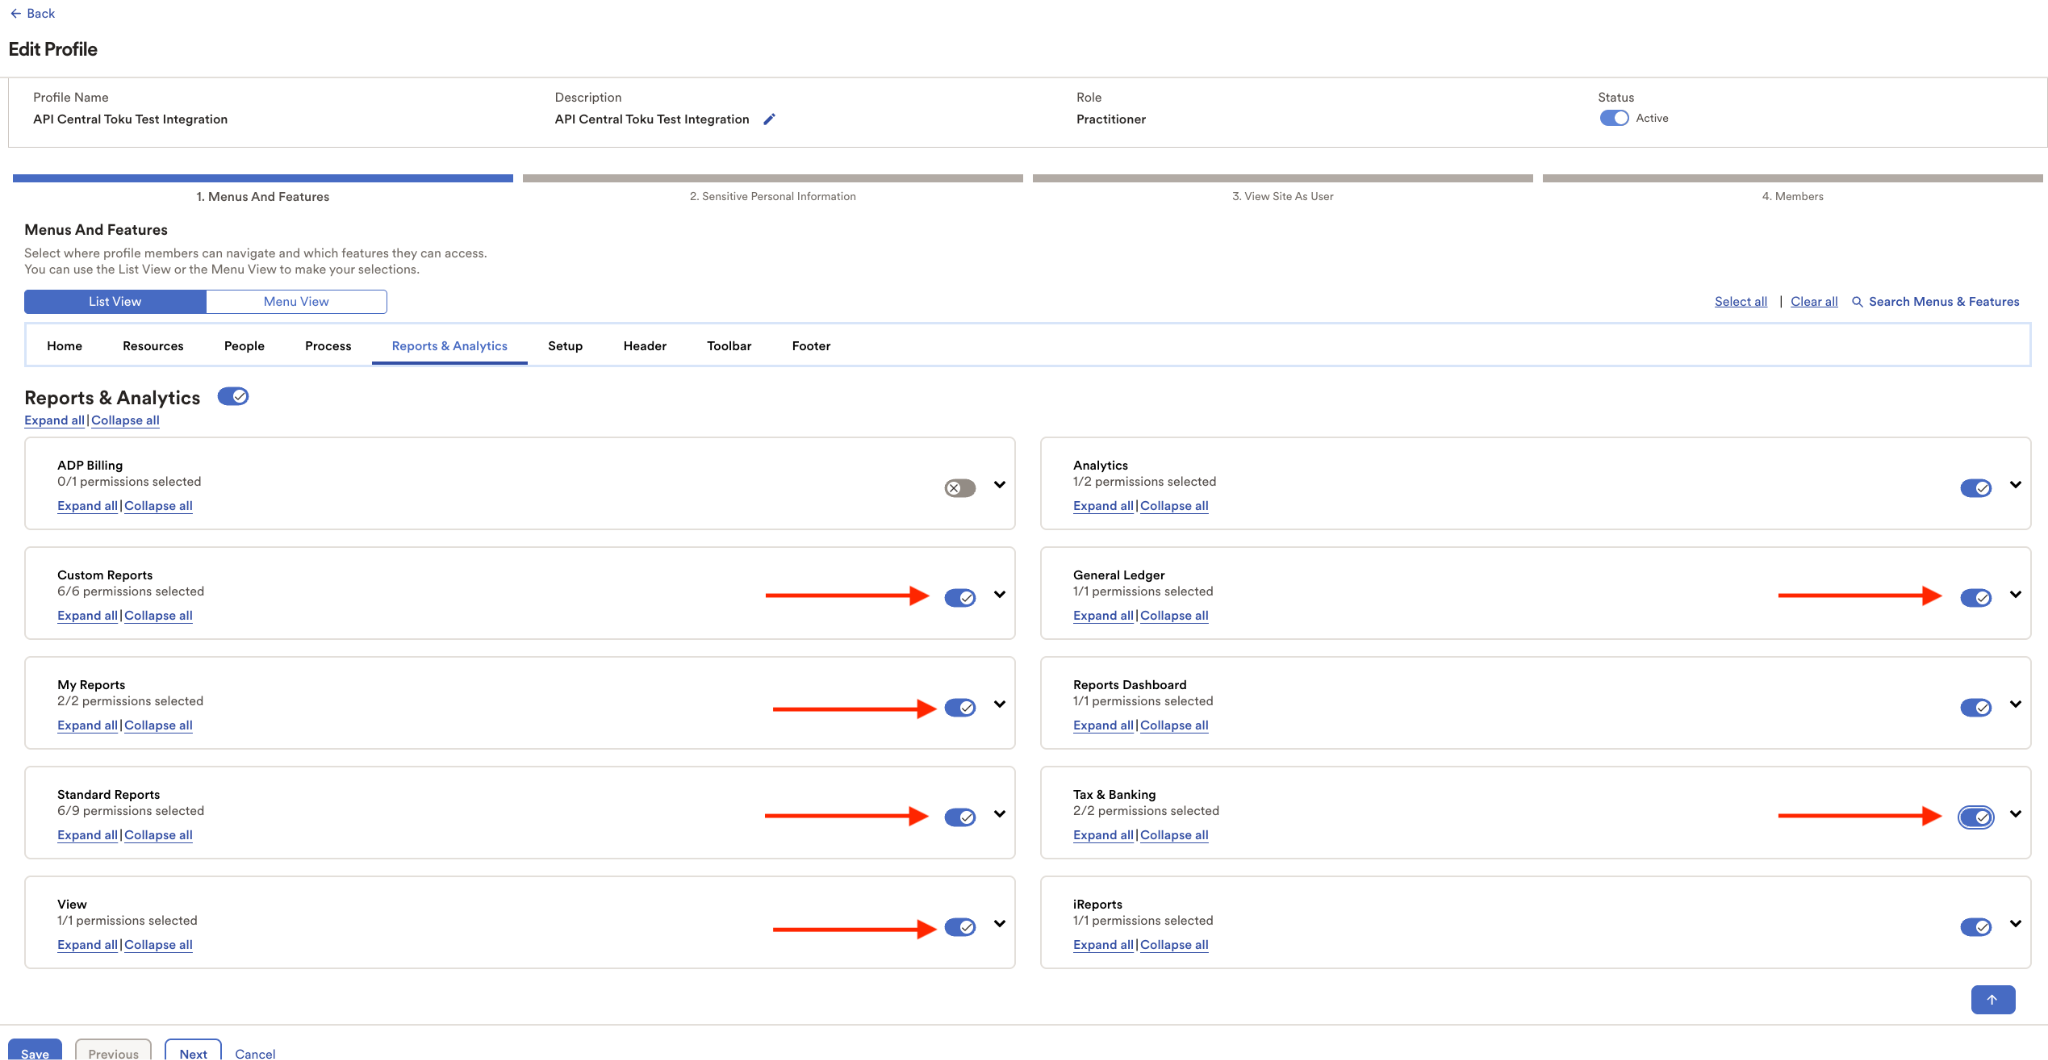Go to step 4 Members

click(1793, 189)
